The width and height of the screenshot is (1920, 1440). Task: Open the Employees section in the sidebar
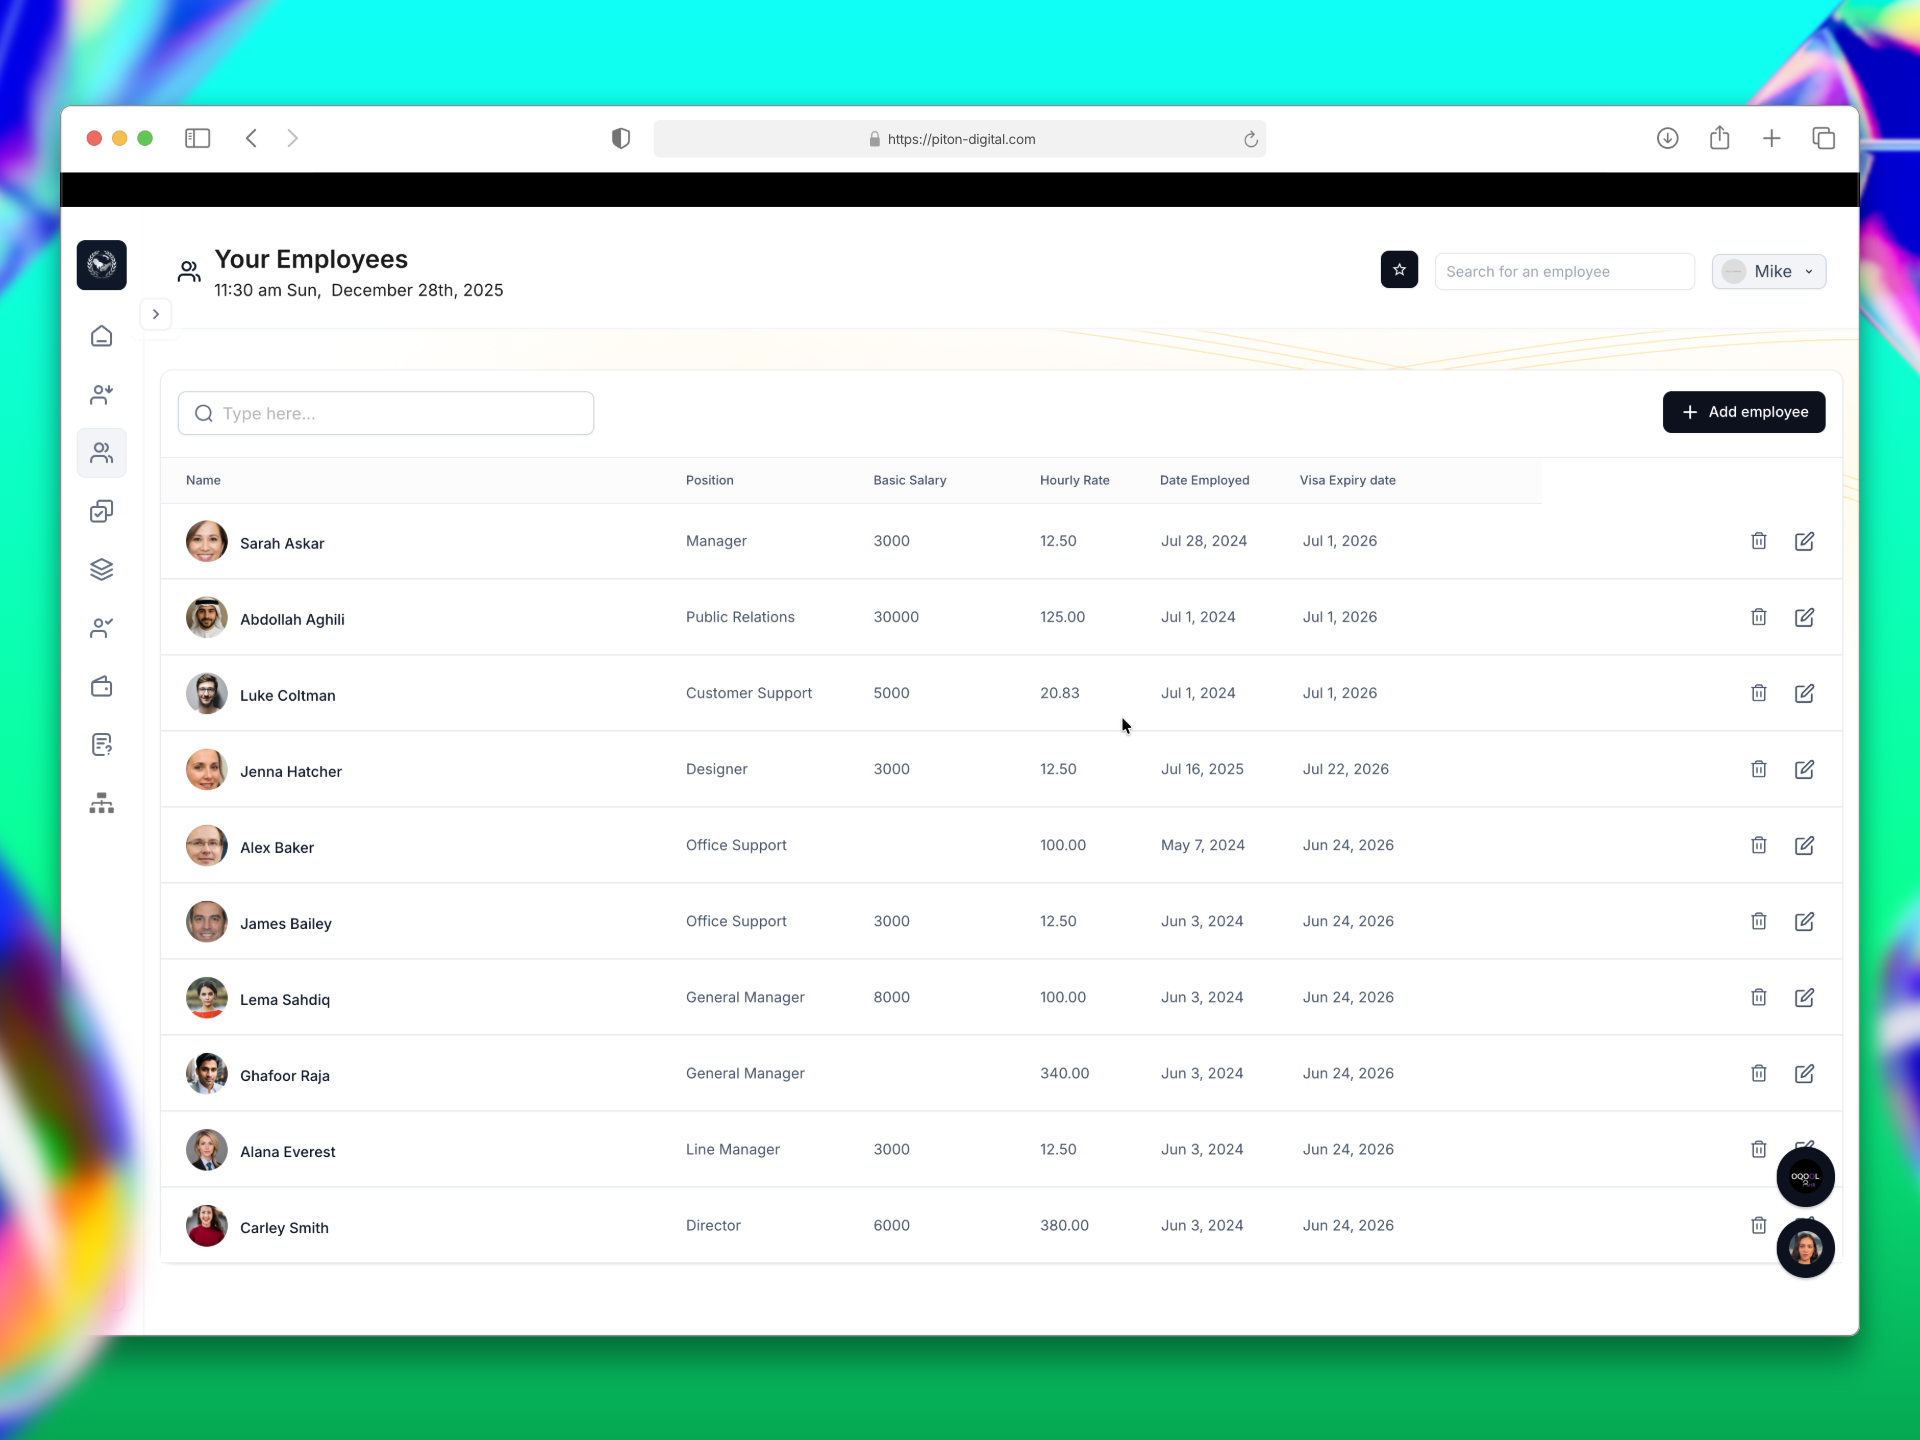point(102,453)
